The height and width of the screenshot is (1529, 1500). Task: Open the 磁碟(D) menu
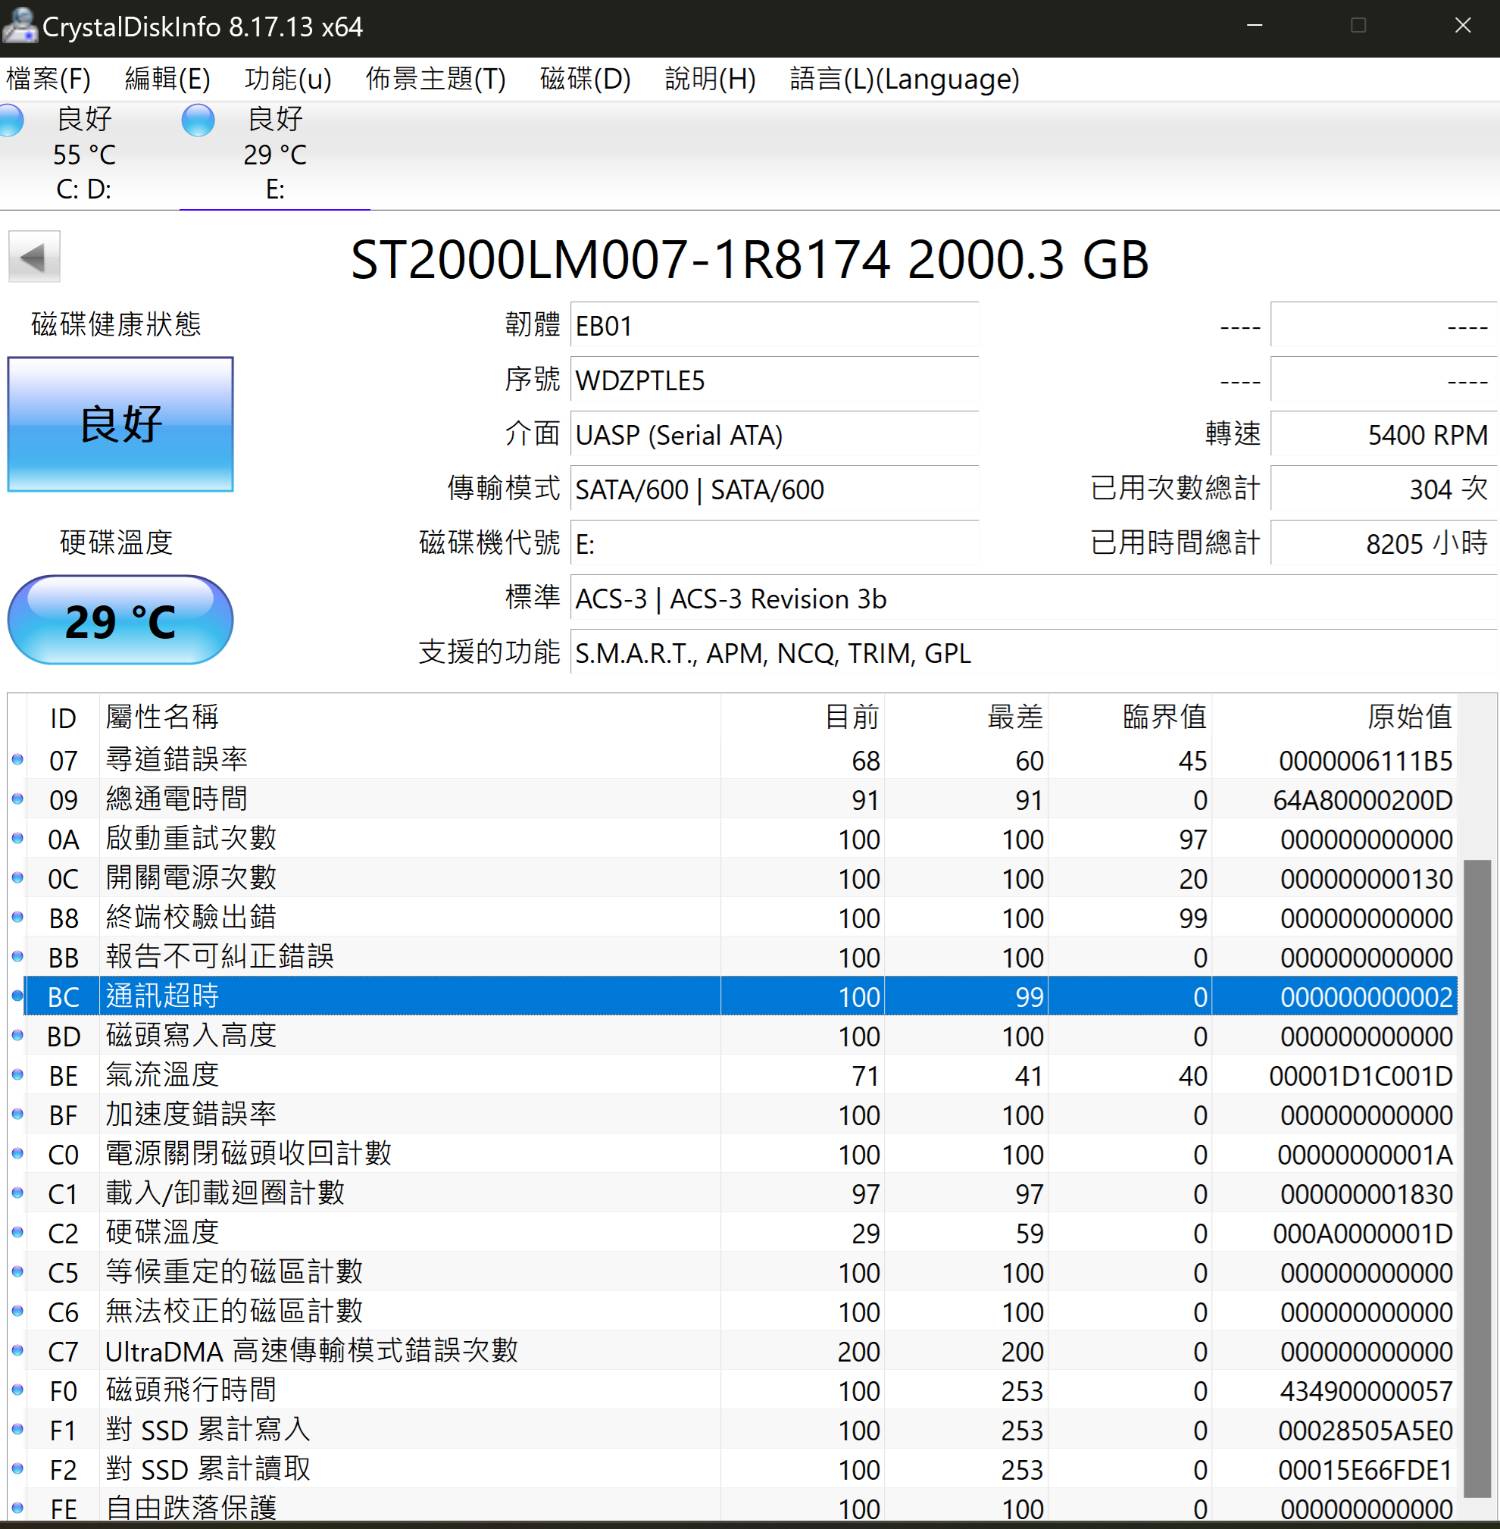[x=585, y=79]
